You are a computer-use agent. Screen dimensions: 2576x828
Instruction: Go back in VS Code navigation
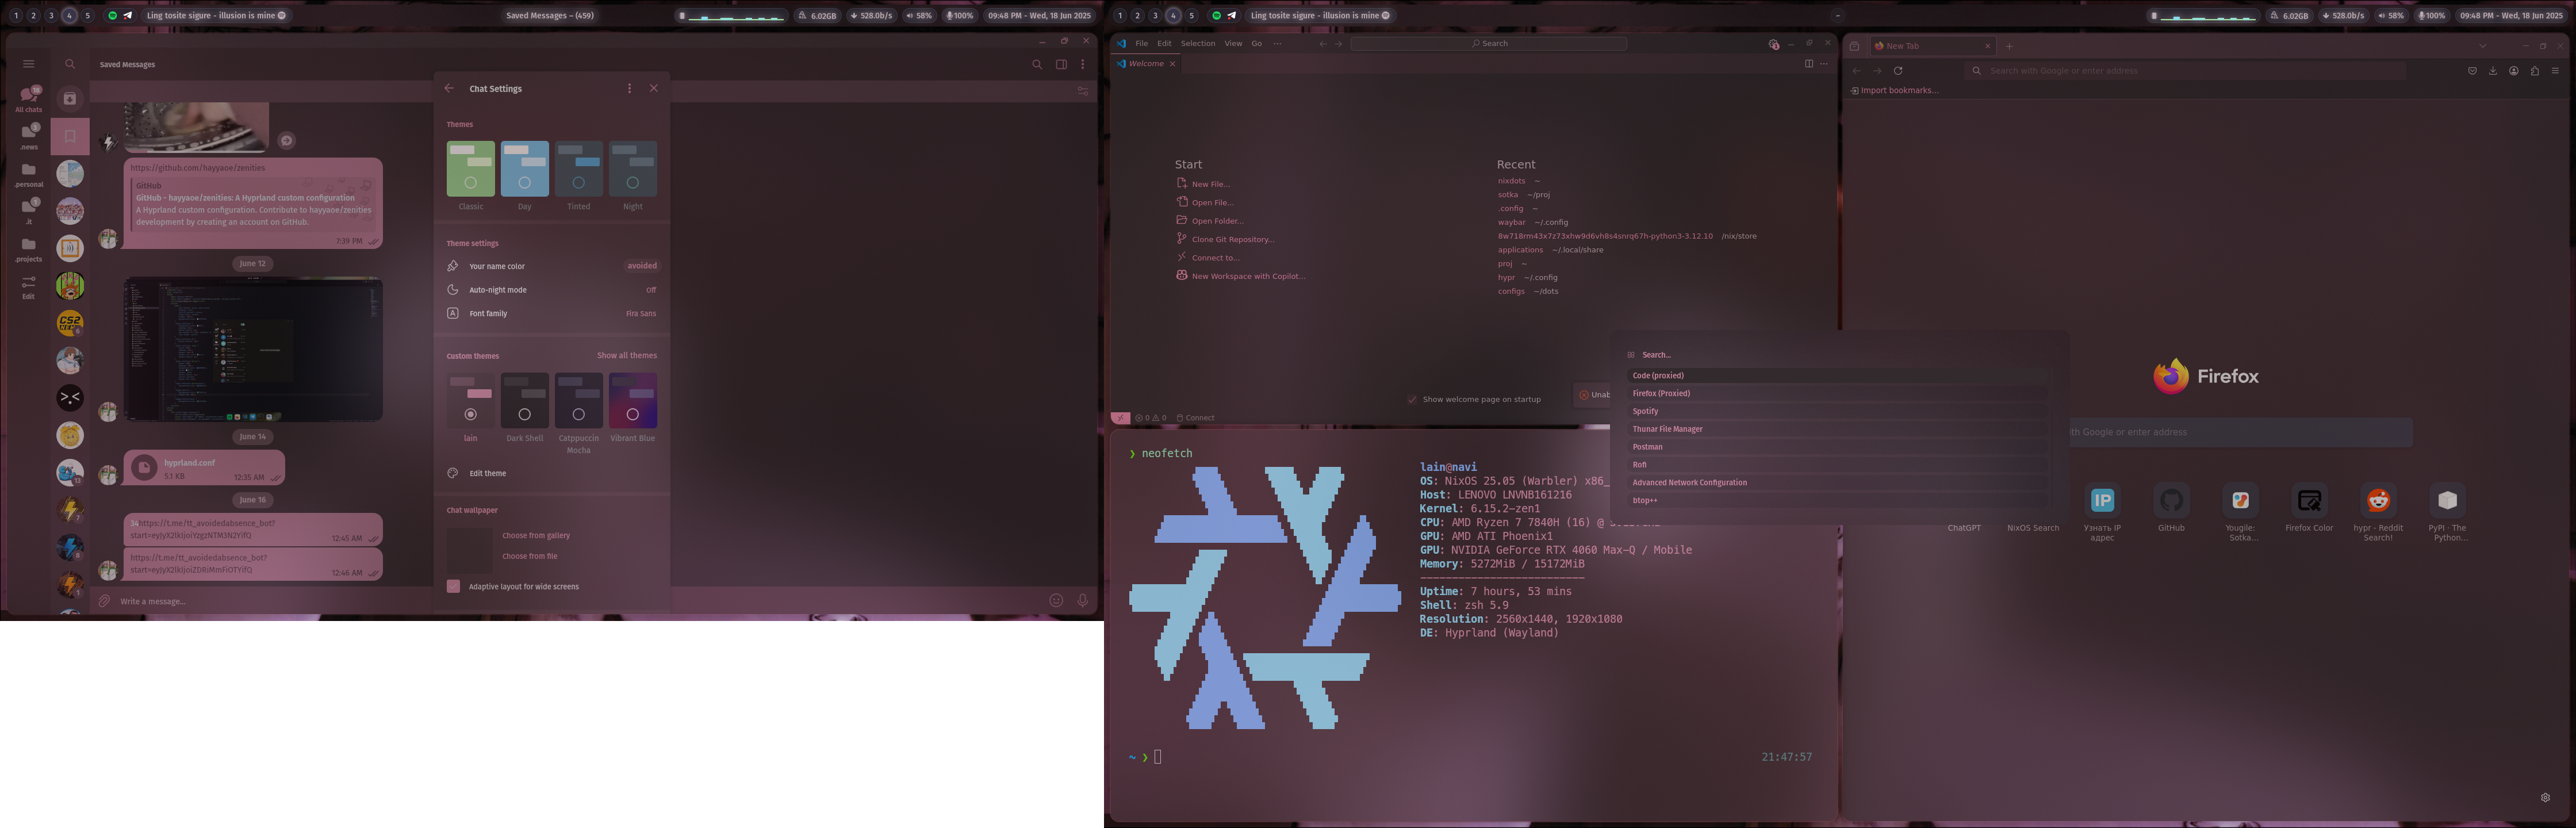click(x=1323, y=44)
